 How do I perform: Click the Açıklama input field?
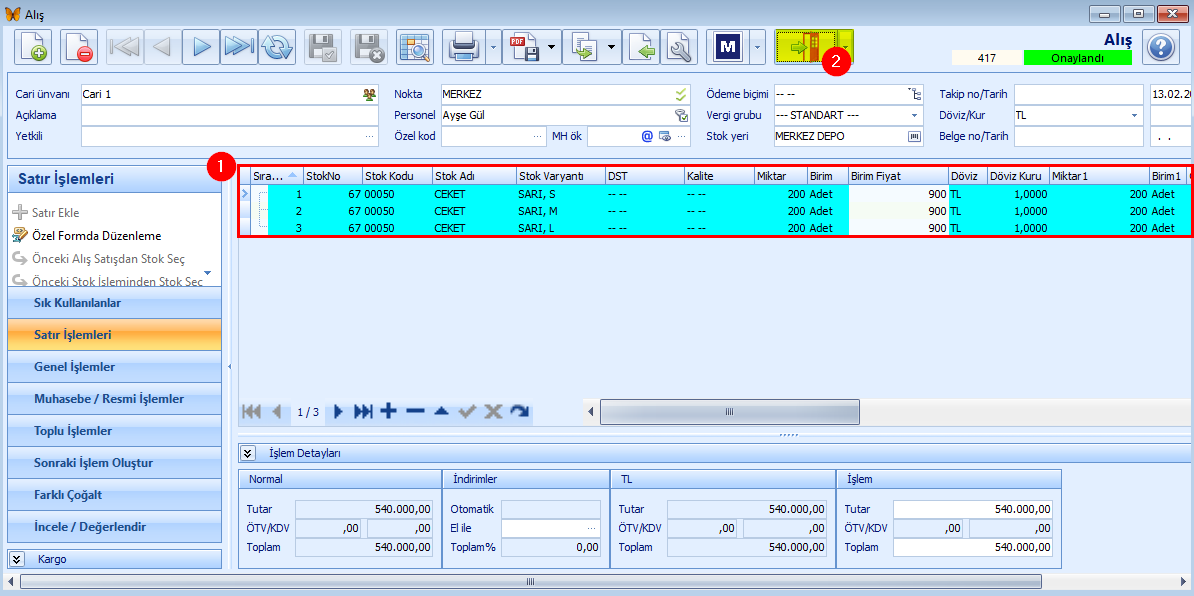tap(230, 115)
